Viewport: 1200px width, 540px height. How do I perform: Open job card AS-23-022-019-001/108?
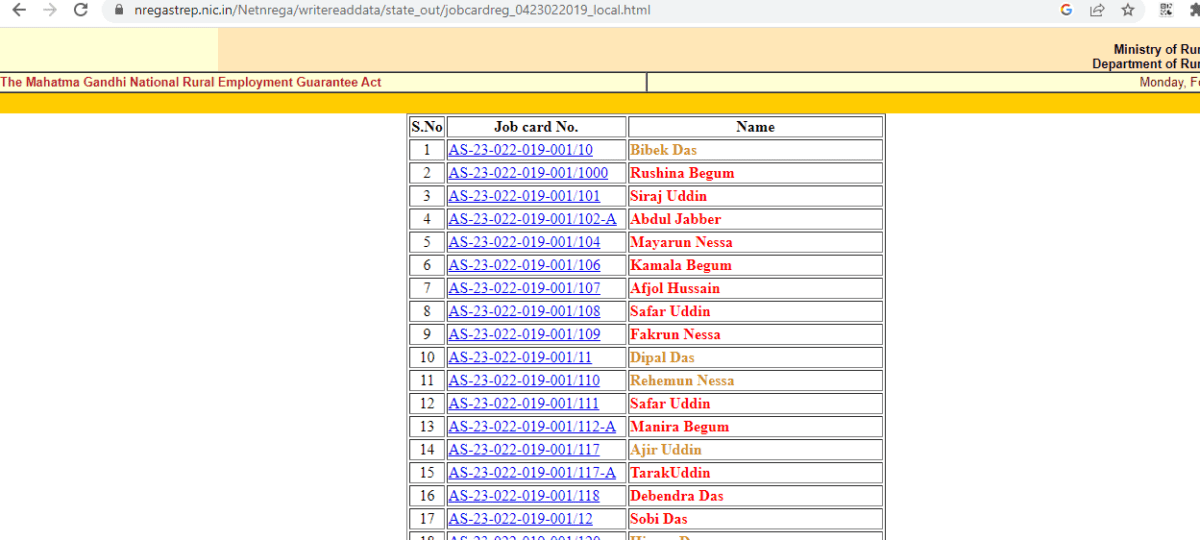[524, 311]
